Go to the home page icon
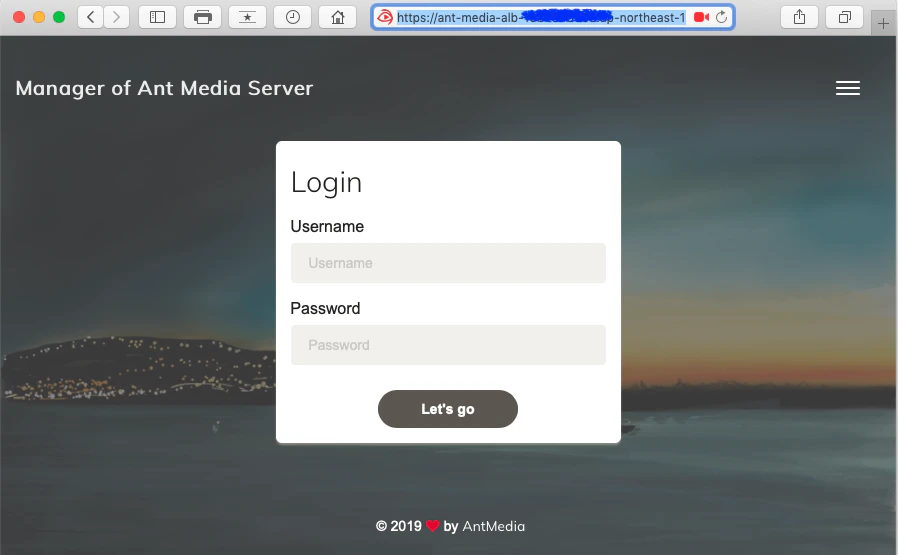Viewport: 898px width, 555px height. pos(338,17)
